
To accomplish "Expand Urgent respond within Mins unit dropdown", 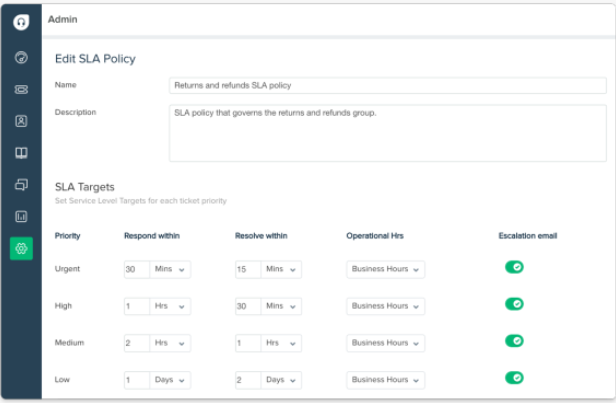I will [x=170, y=269].
